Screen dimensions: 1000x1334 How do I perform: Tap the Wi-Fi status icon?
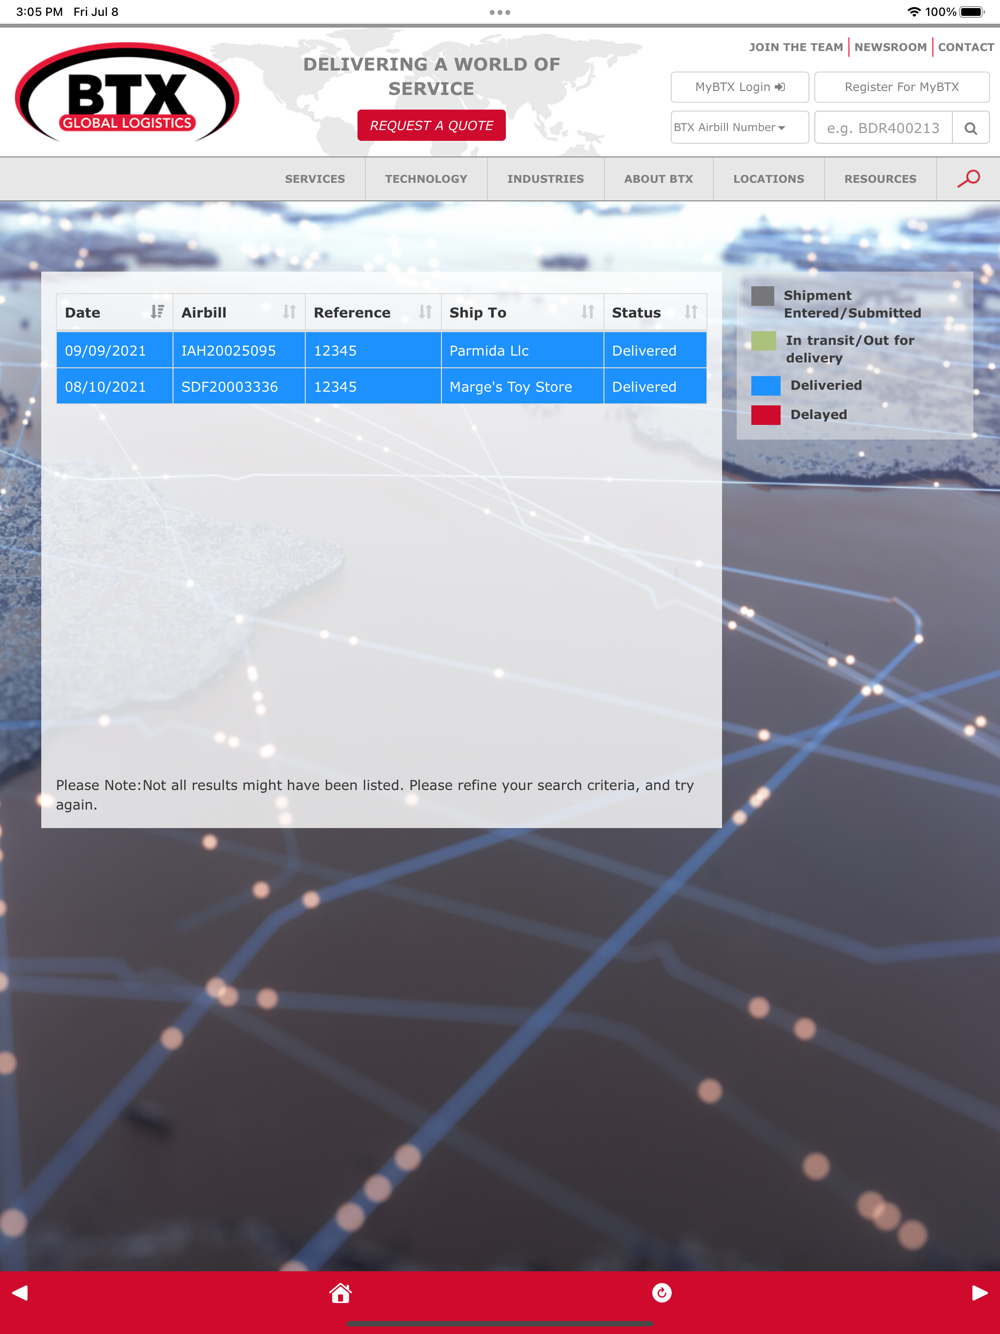coord(914,12)
